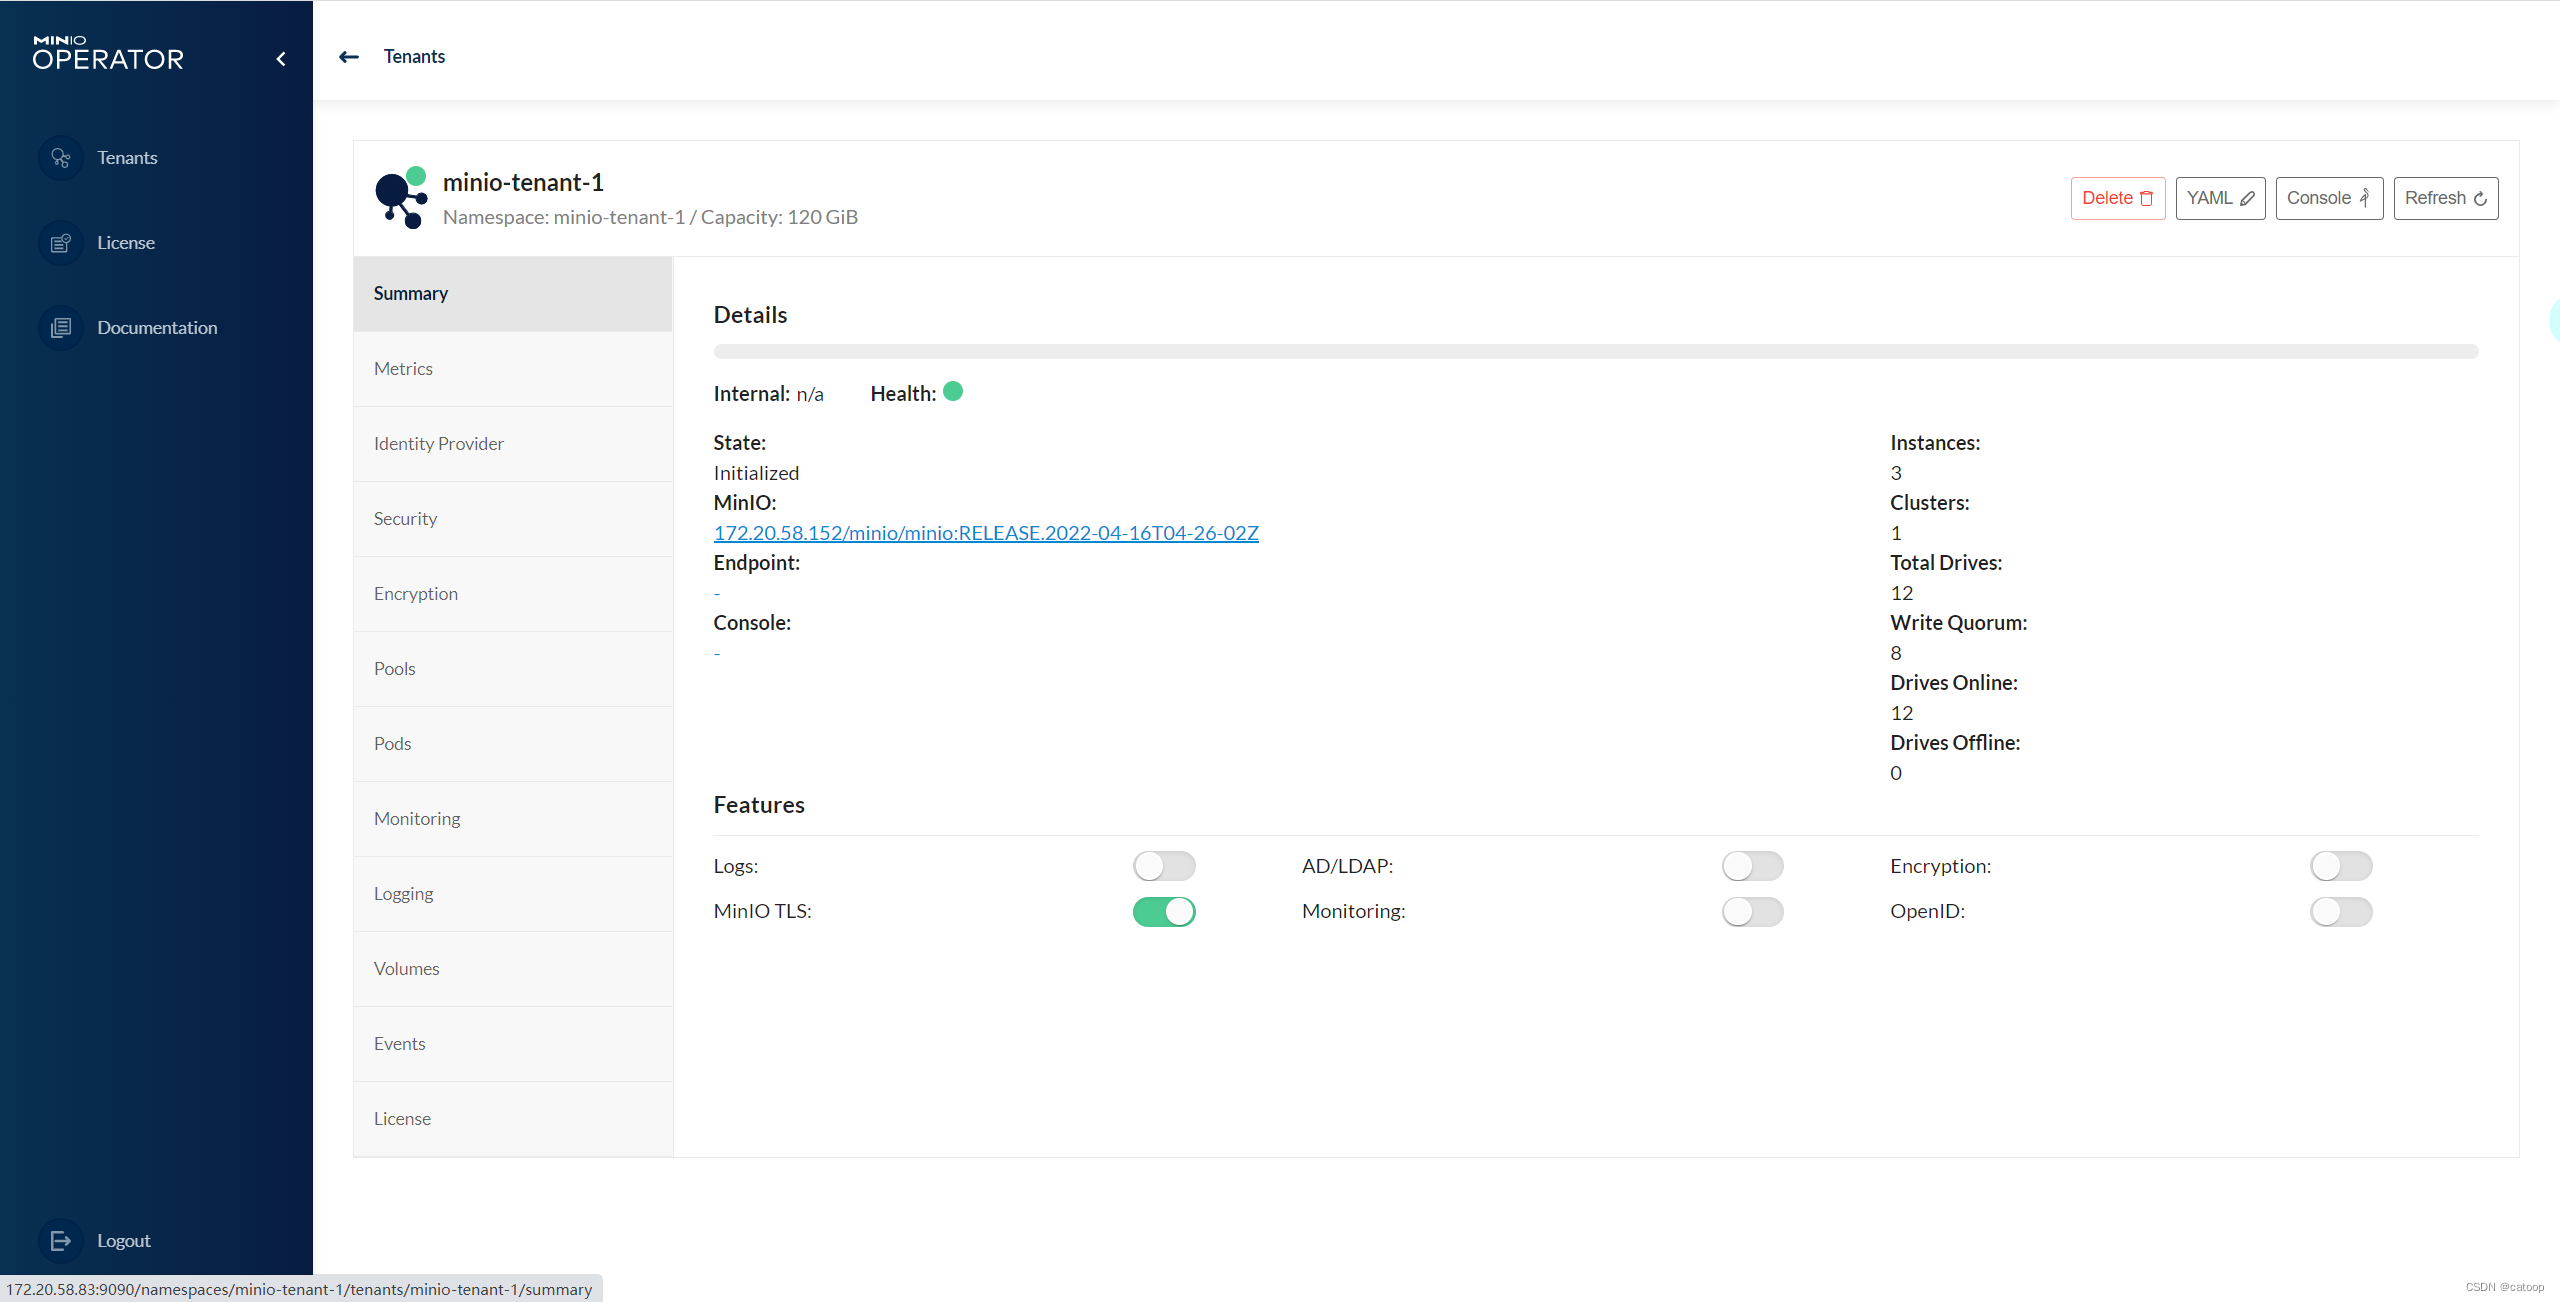
Task: Disable the MinIO TLS toggle
Action: [x=1164, y=912]
